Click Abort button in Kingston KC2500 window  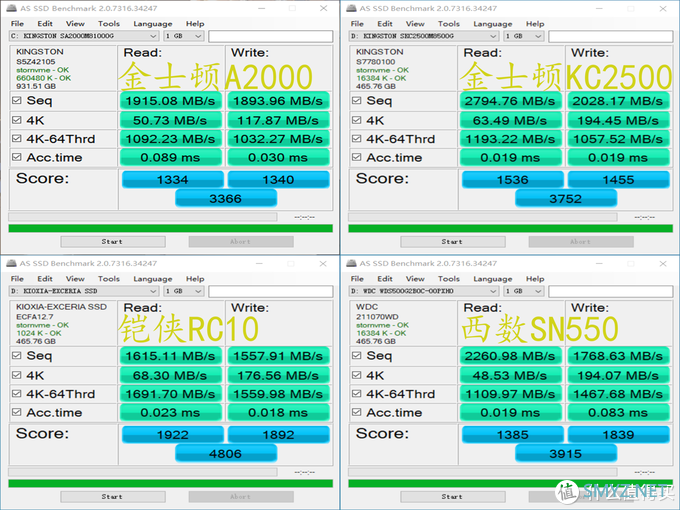(x=581, y=242)
